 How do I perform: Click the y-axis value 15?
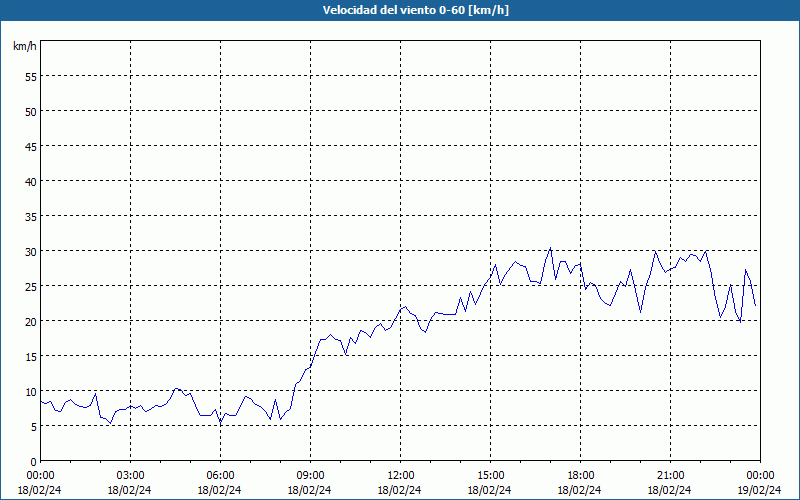31,357
